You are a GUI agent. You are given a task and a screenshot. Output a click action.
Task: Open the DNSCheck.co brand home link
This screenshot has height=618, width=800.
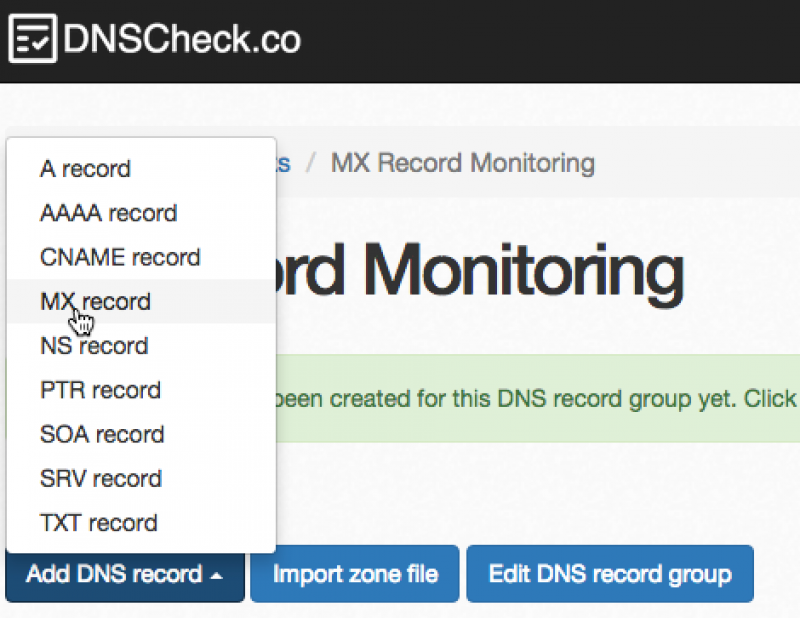click(180, 40)
